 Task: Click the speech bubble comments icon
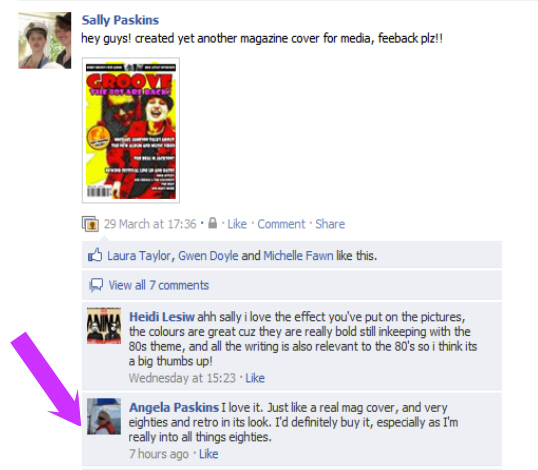pos(96,285)
